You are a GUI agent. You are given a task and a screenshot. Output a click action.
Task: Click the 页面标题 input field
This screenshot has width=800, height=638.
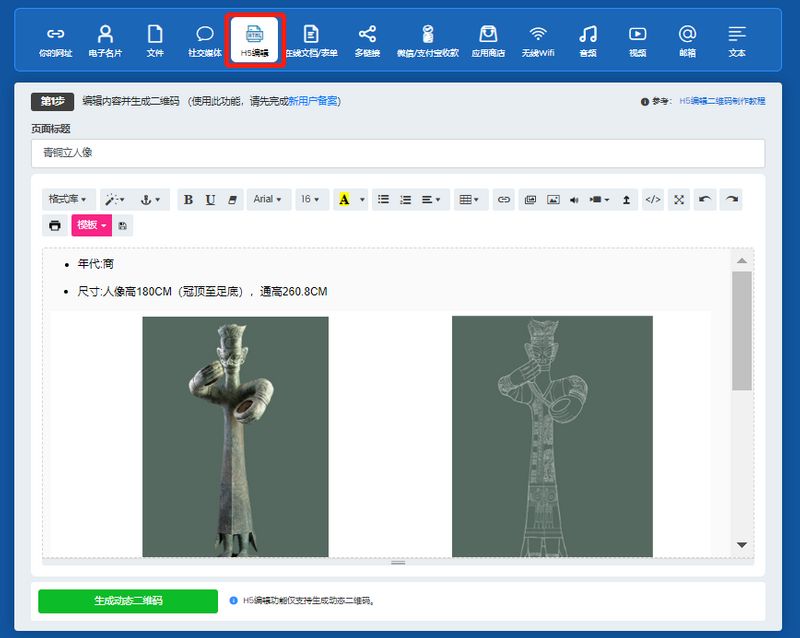click(x=398, y=153)
